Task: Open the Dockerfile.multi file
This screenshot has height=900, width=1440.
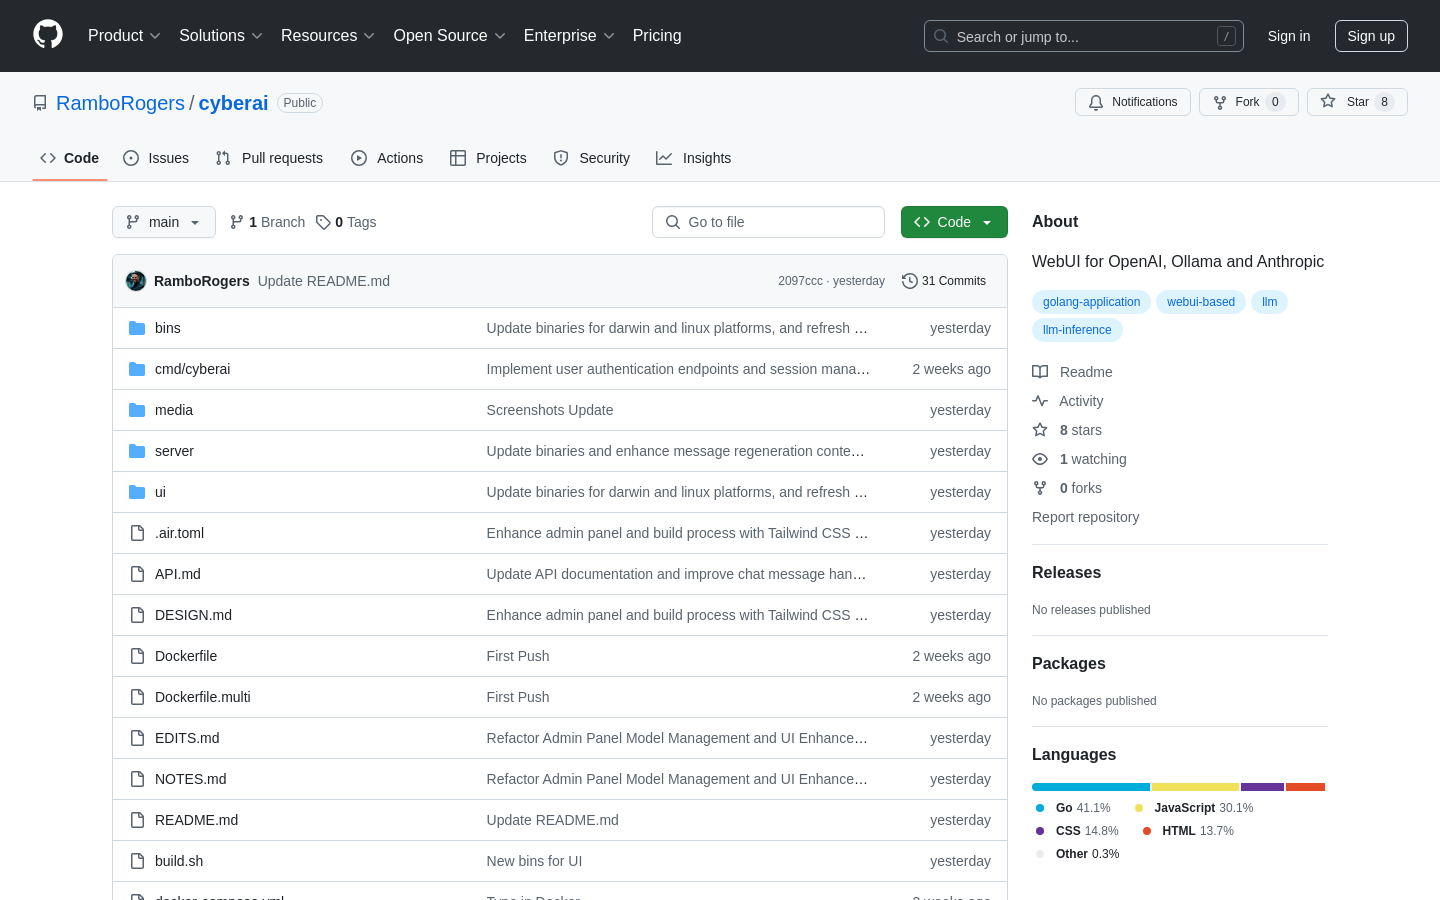Action: (x=203, y=697)
